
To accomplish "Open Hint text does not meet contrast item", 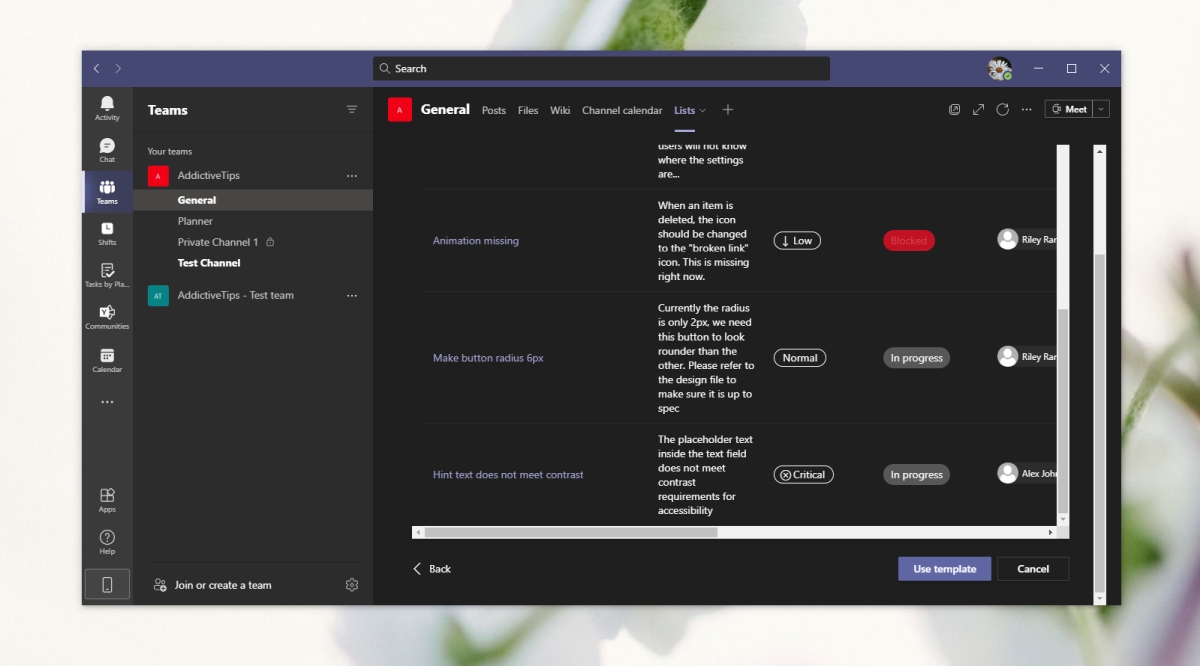I will tap(508, 475).
